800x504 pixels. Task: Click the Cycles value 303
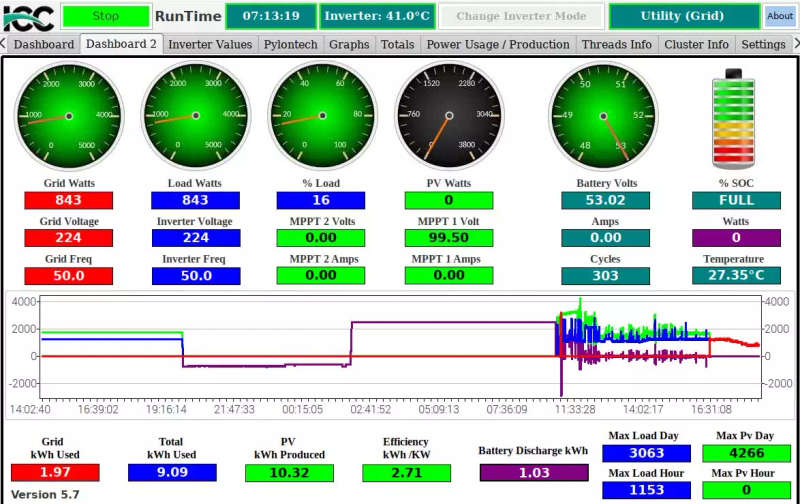pos(606,276)
